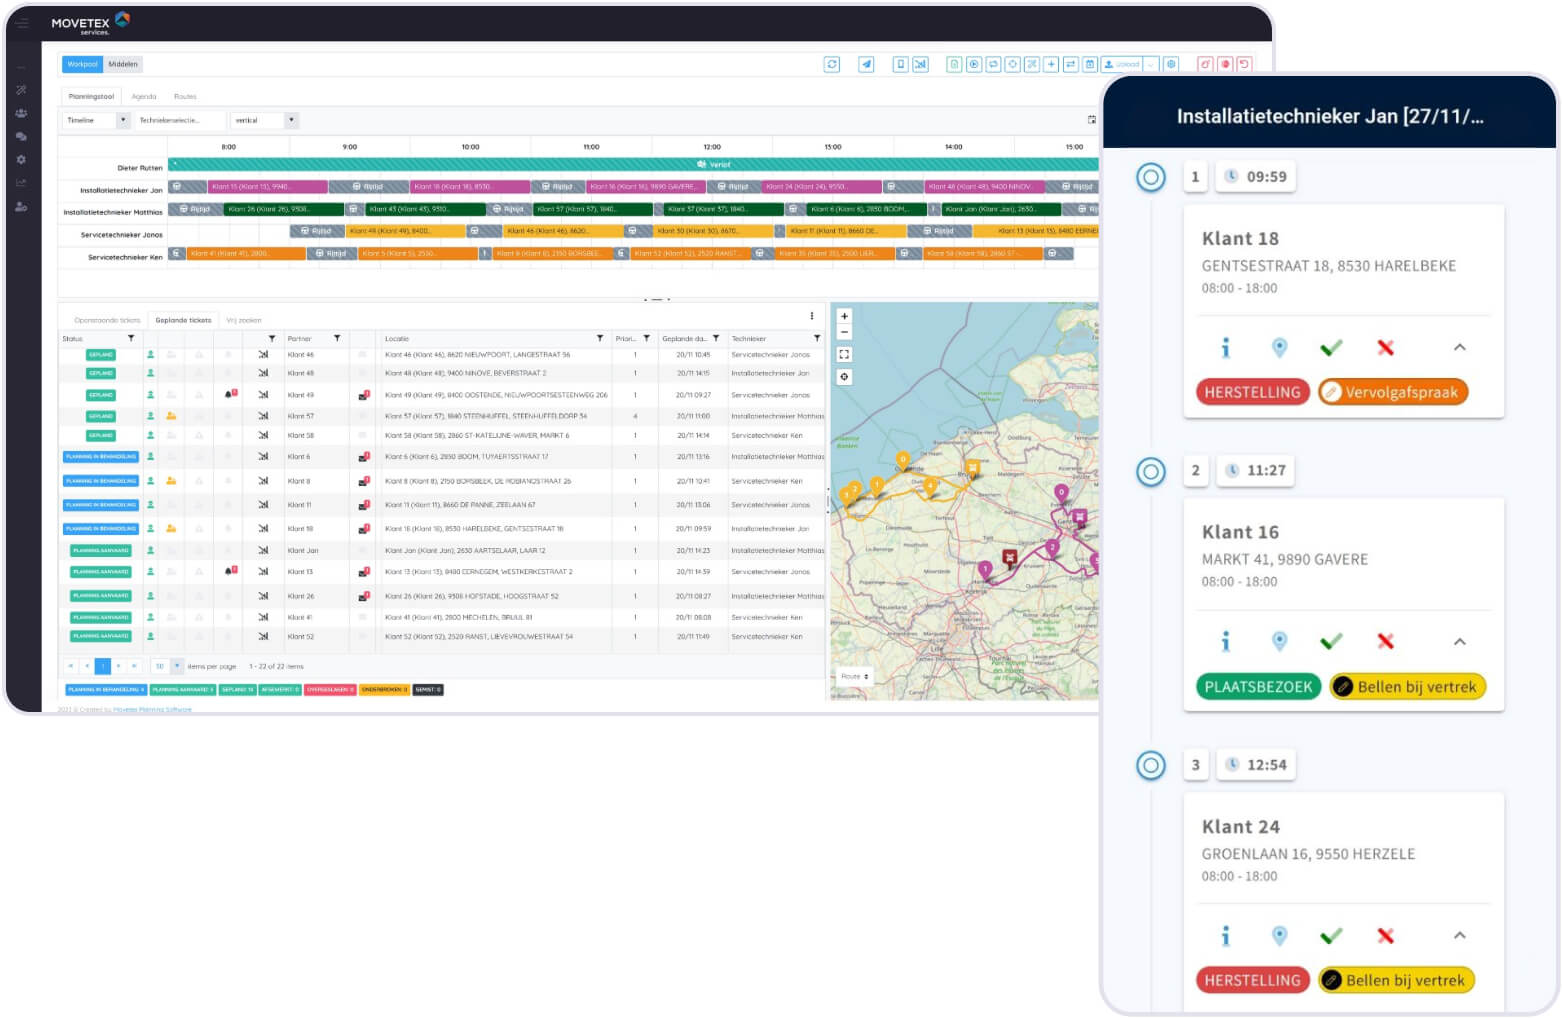Switch to the Openstaande tickets tab
Viewport: 1562px width, 1018px height.
[x=107, y=320]
